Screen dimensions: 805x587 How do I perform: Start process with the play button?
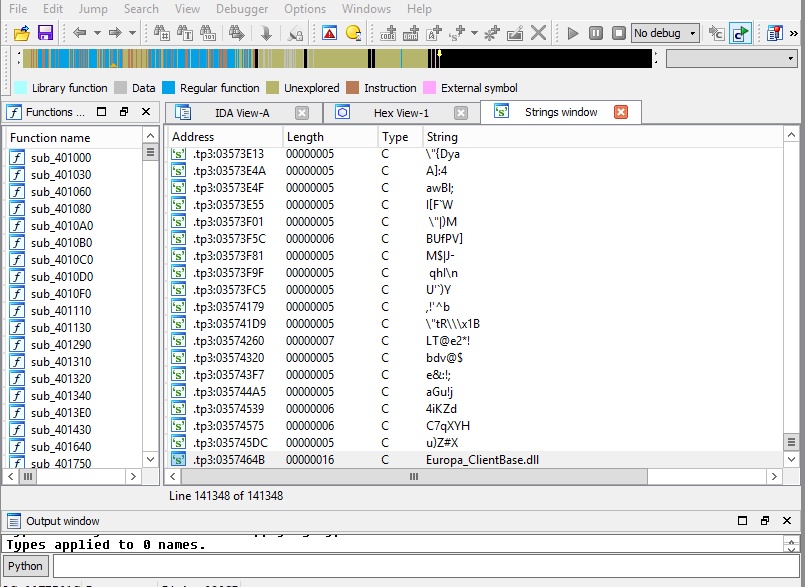[x=573, y=33]
